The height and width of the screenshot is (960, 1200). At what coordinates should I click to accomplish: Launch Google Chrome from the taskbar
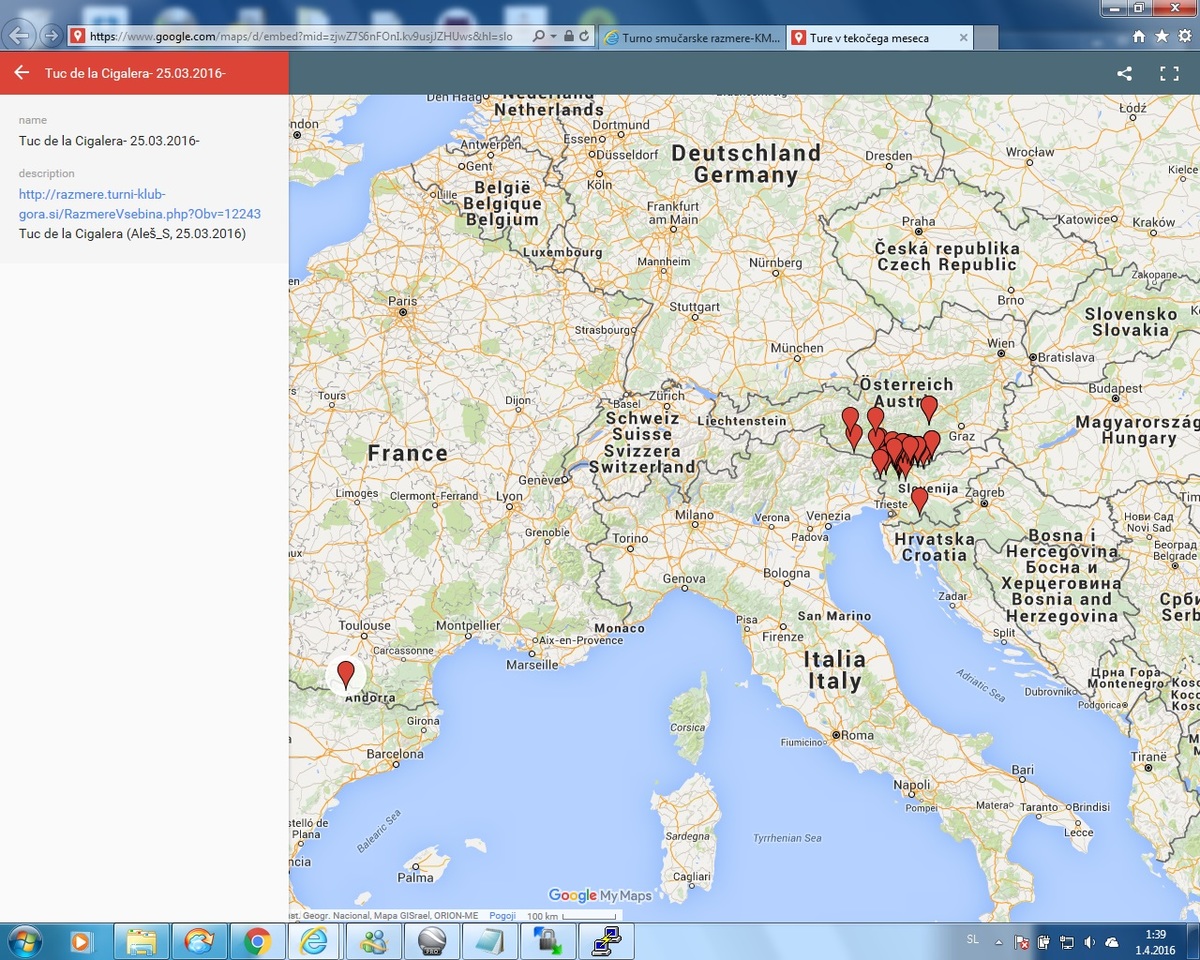pyautogui.click(x=256, y=941)
